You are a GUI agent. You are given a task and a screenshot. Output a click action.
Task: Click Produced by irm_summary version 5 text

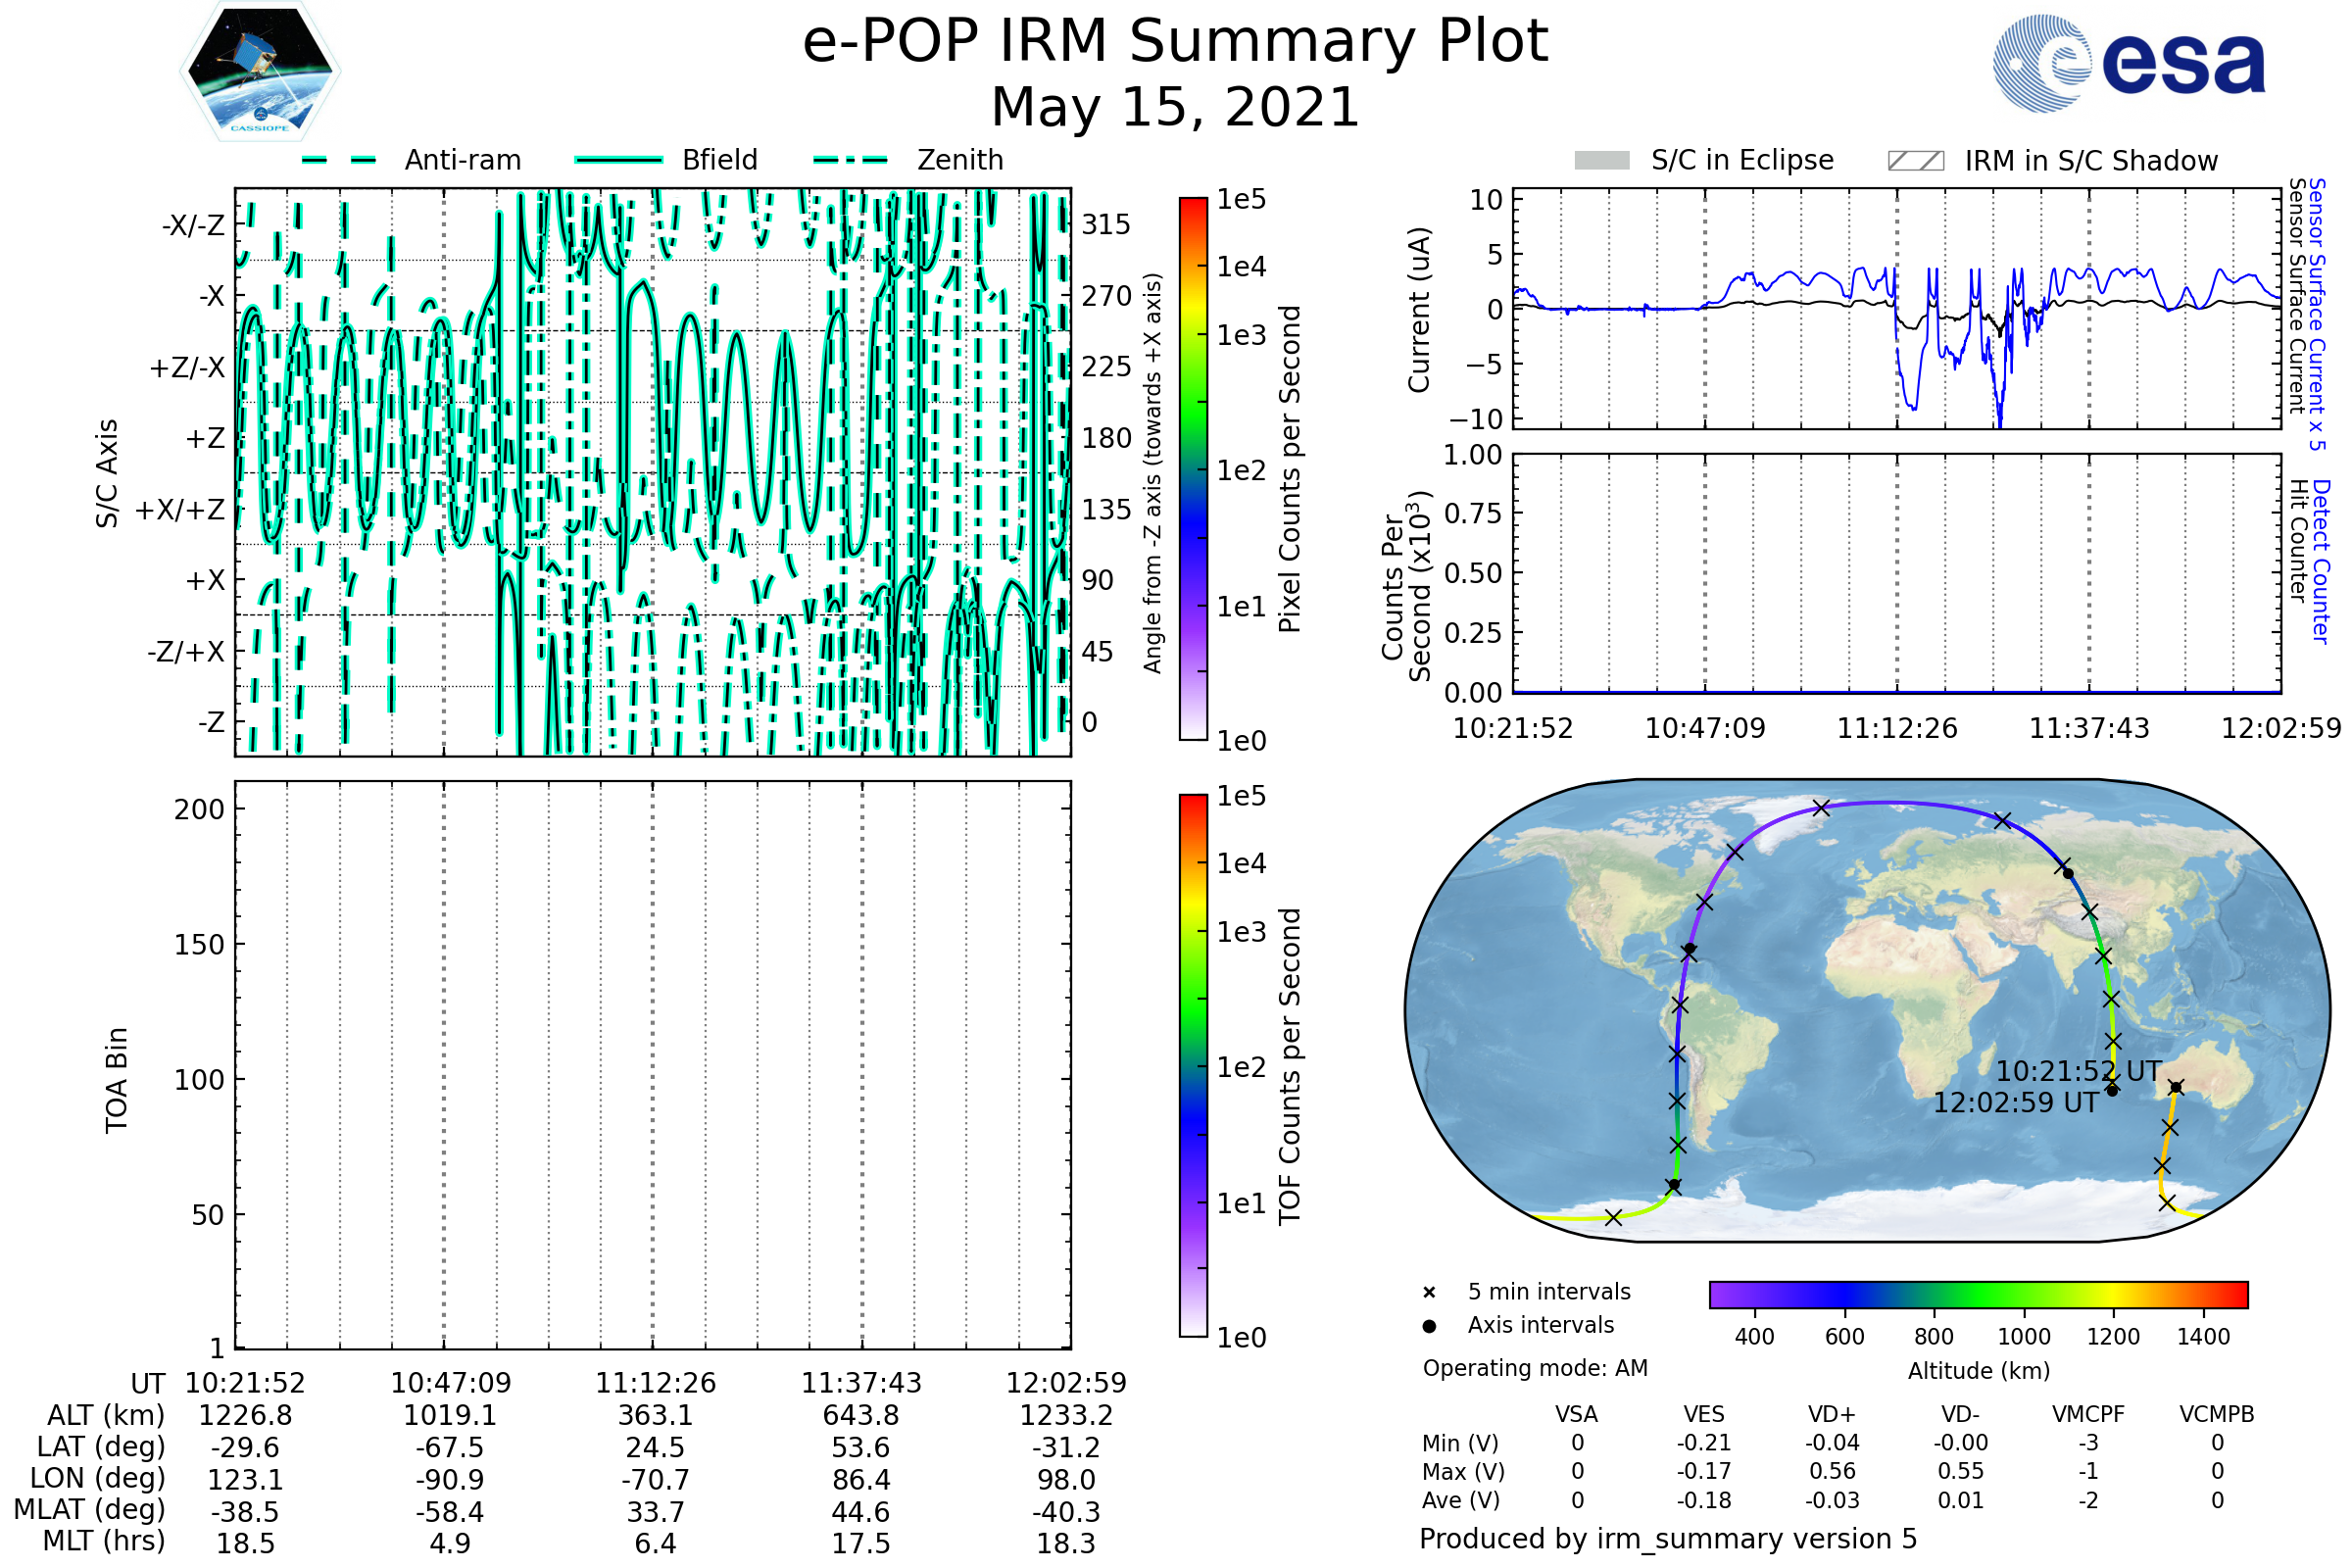click(1668, 1539)
